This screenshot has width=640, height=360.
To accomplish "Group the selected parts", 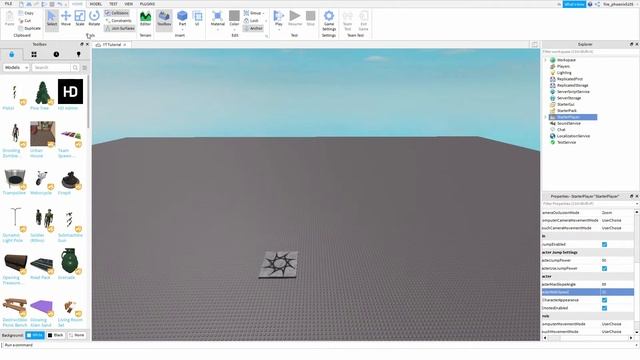I will [x=254, y=13].
